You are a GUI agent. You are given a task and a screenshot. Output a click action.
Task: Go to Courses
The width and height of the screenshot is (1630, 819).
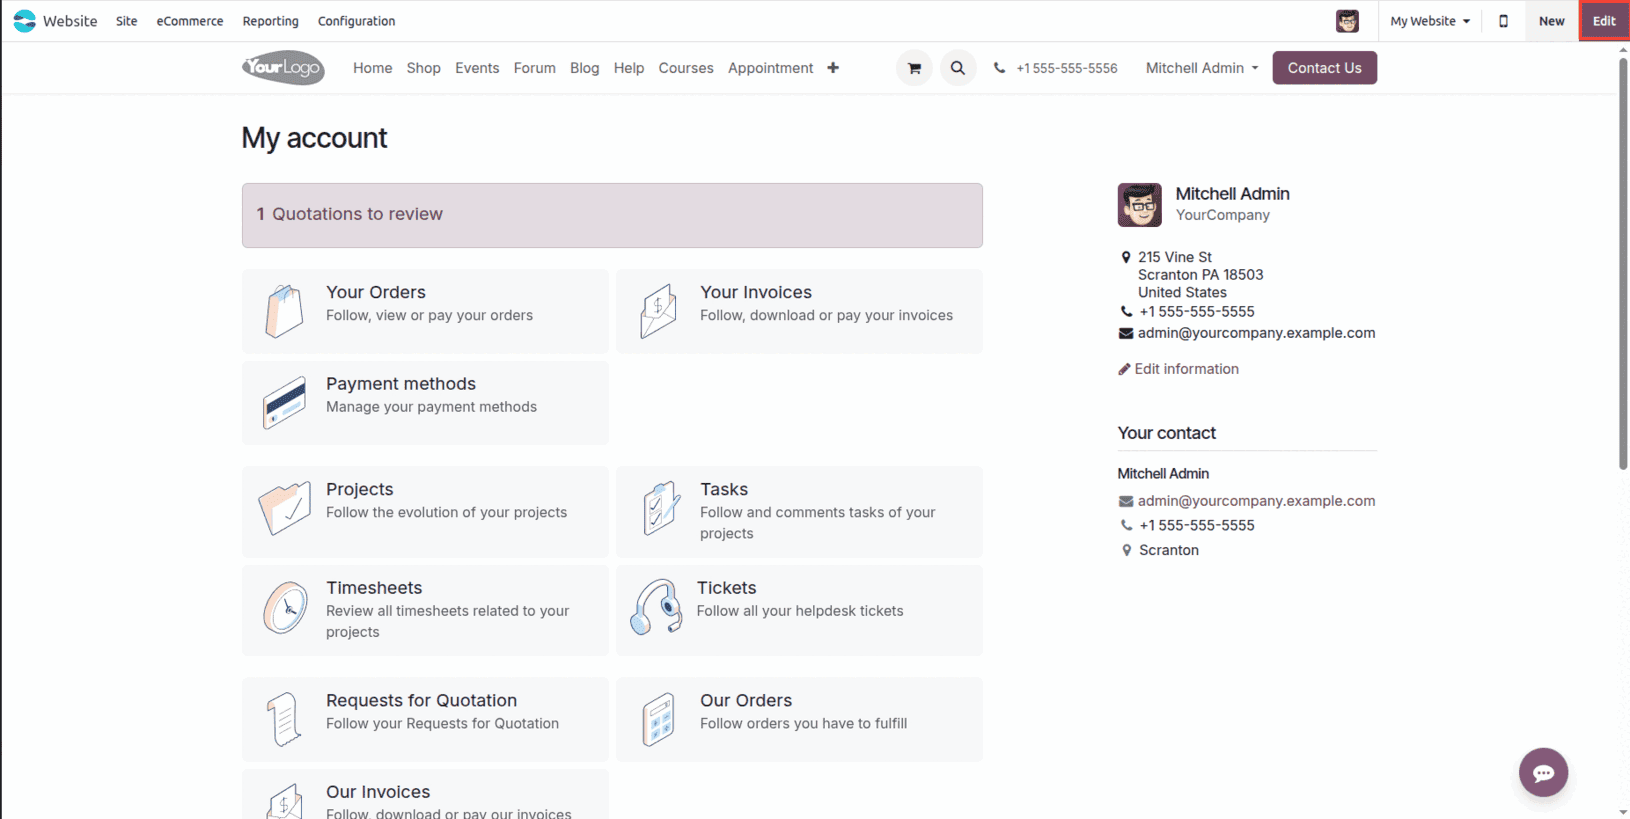point(686,68)
